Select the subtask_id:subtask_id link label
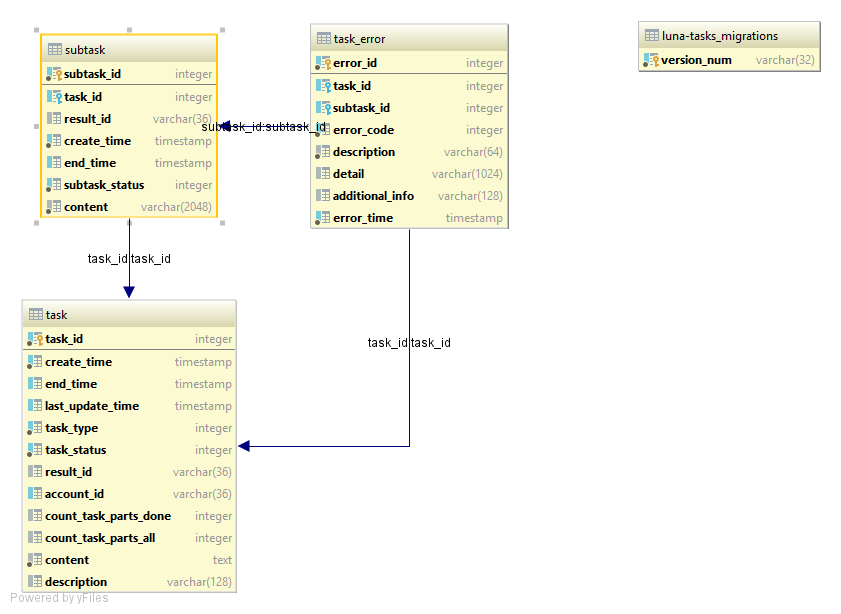 tap(263, 127)
